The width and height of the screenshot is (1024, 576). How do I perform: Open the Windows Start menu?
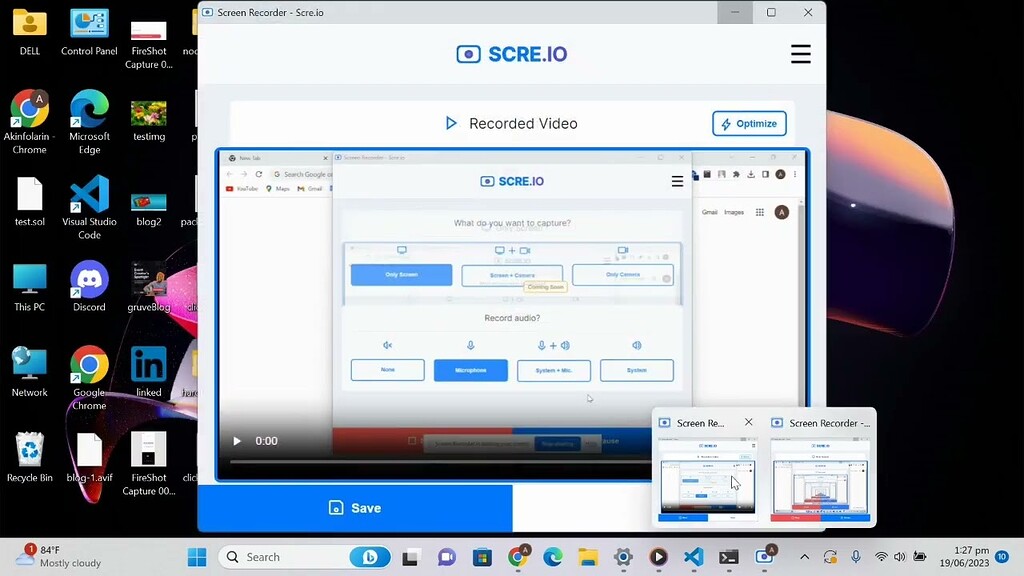197,557
